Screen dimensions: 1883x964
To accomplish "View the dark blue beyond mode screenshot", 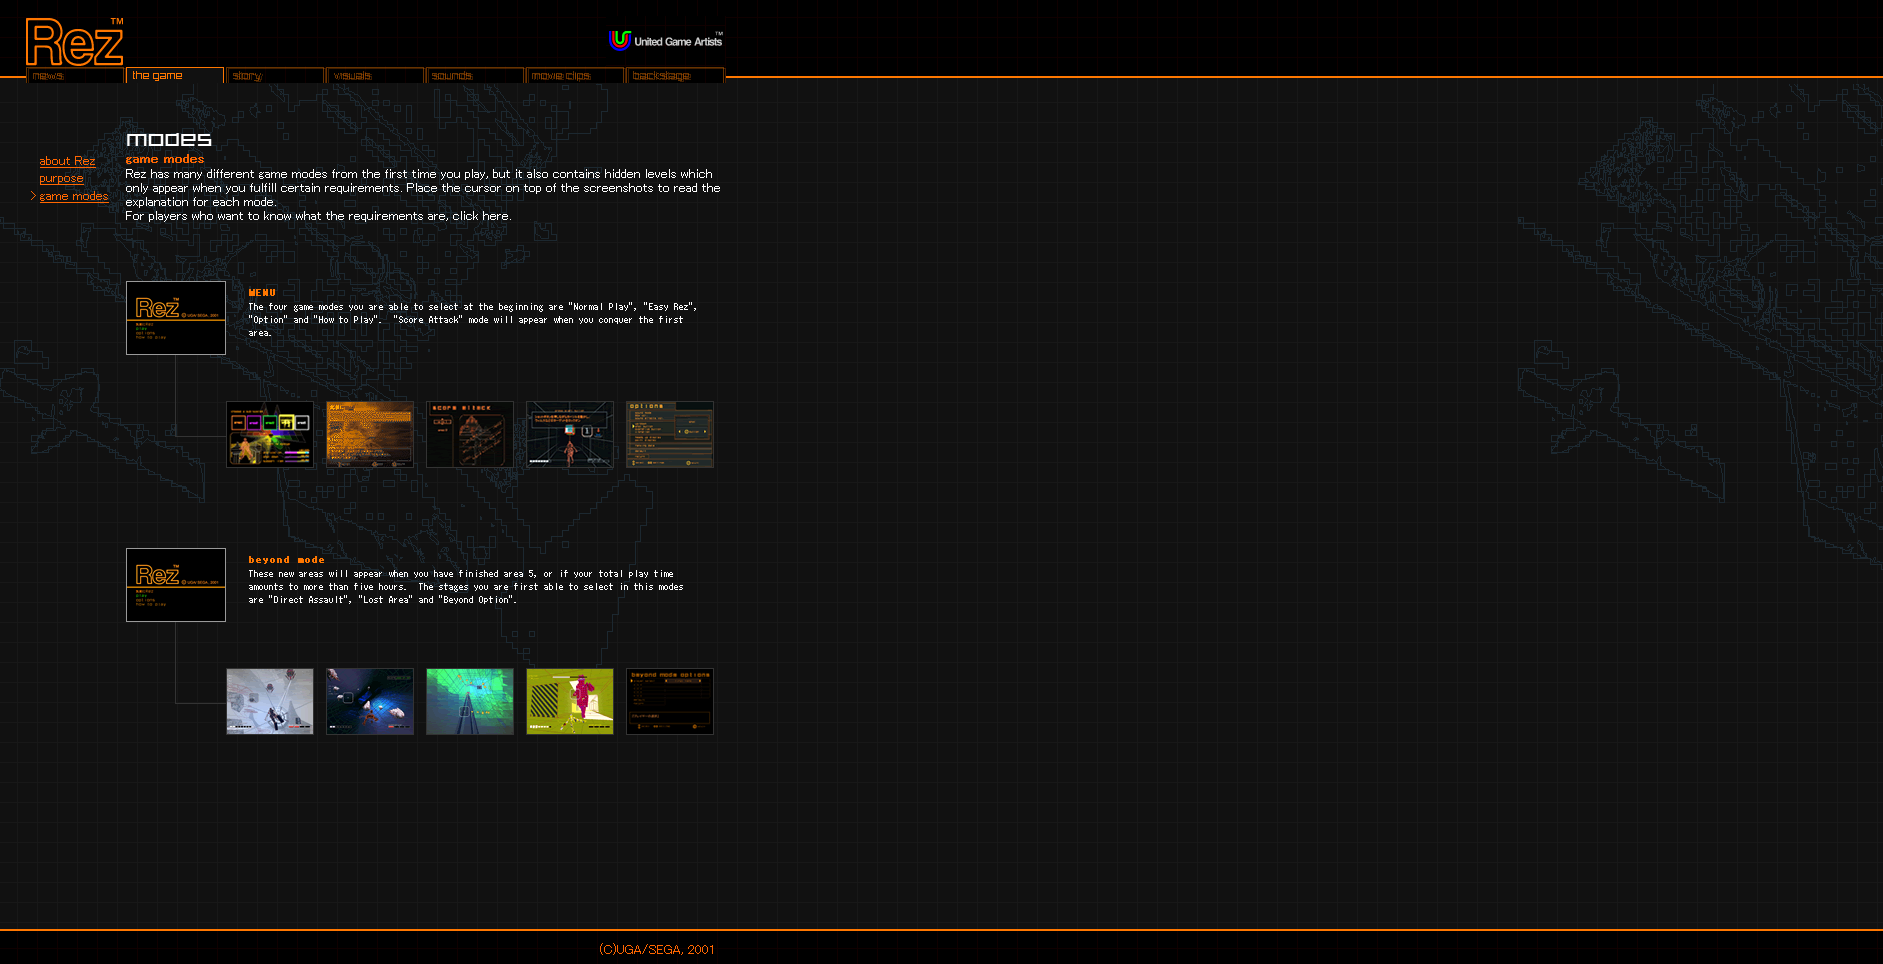I will (370, 702).
